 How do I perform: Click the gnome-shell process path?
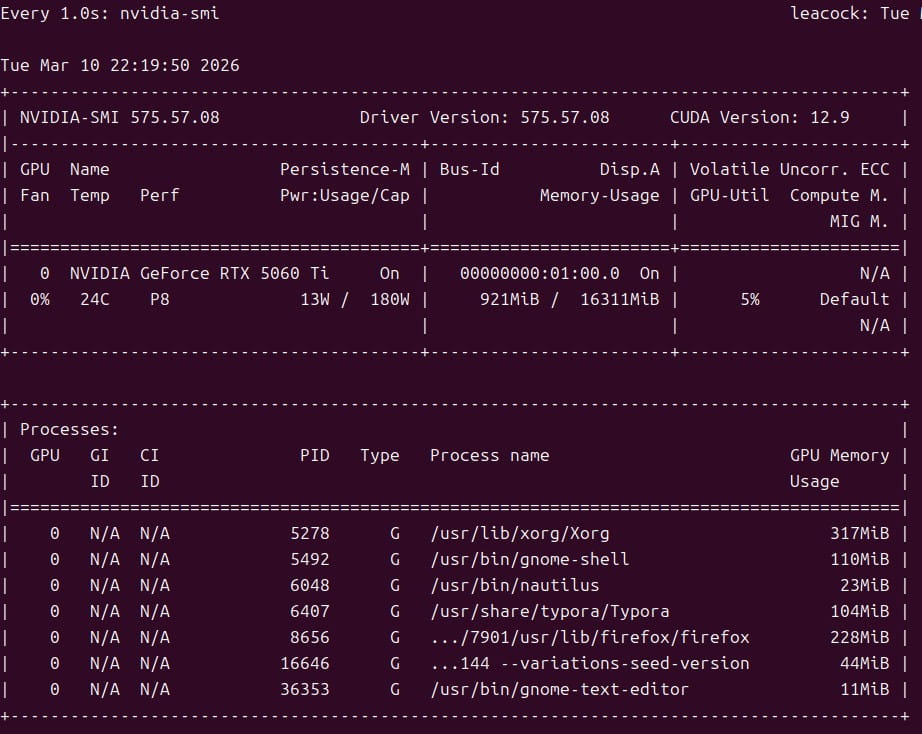tap(529, 559)
